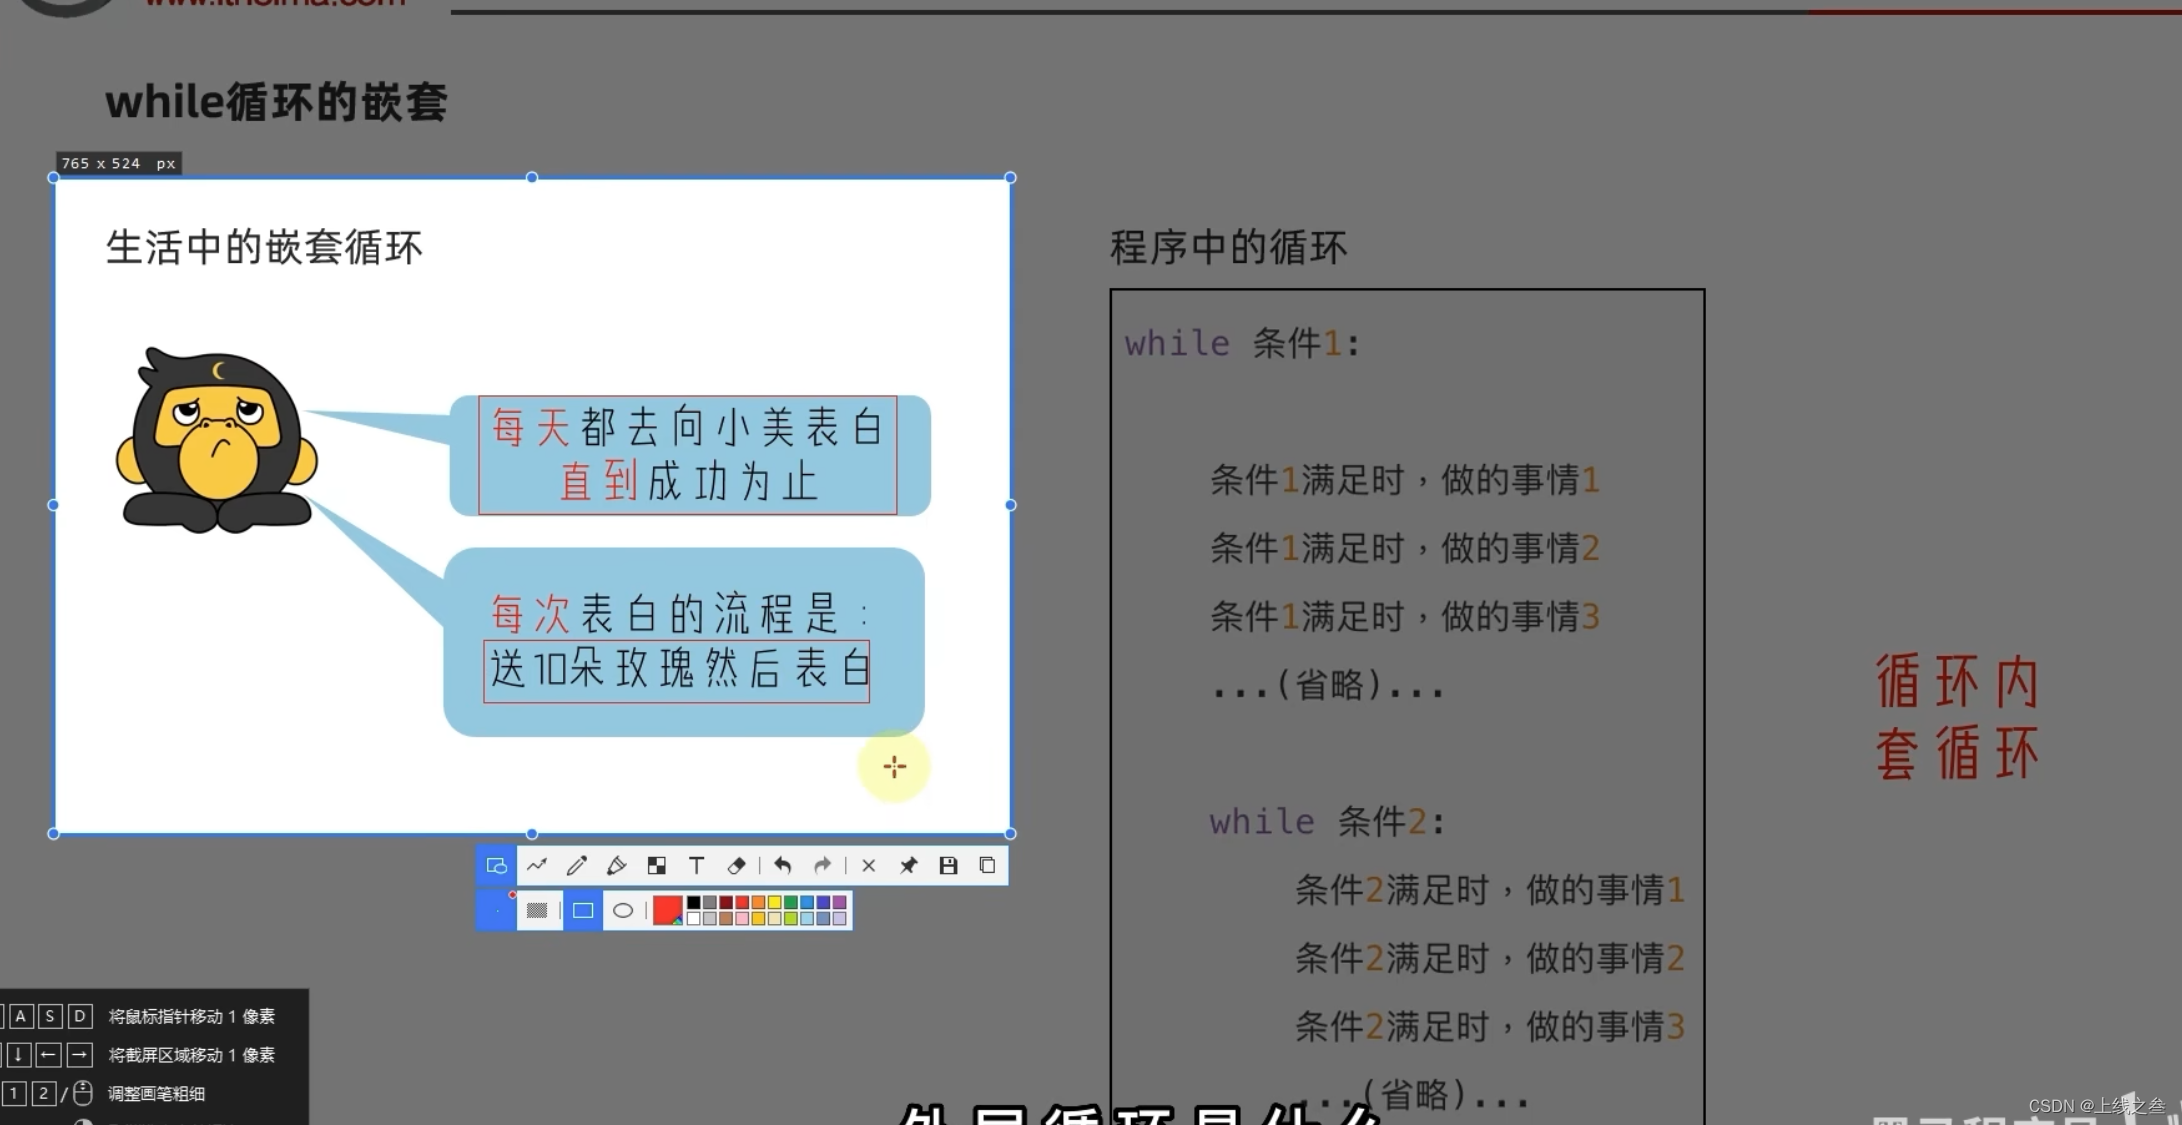
Task: Undo the last annotation
Action: [x=783, y=866]
